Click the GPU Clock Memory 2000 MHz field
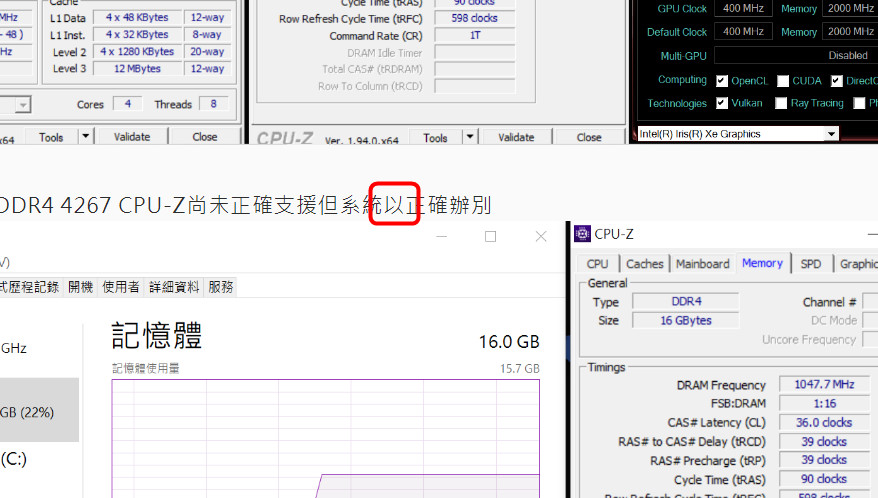This screenshot has height=498, width=878. (850, 8)
